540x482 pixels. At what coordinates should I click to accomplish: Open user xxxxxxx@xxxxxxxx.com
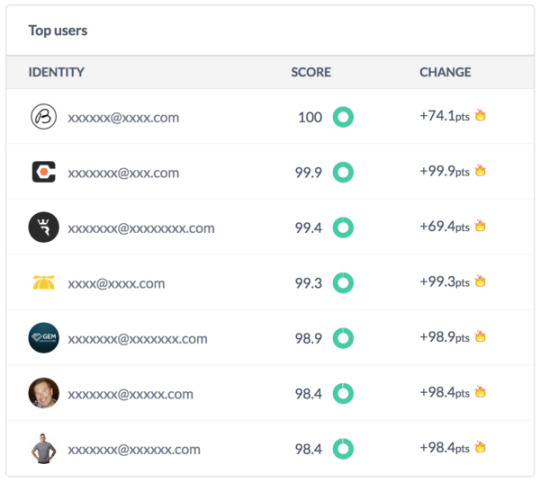[141, 228]
